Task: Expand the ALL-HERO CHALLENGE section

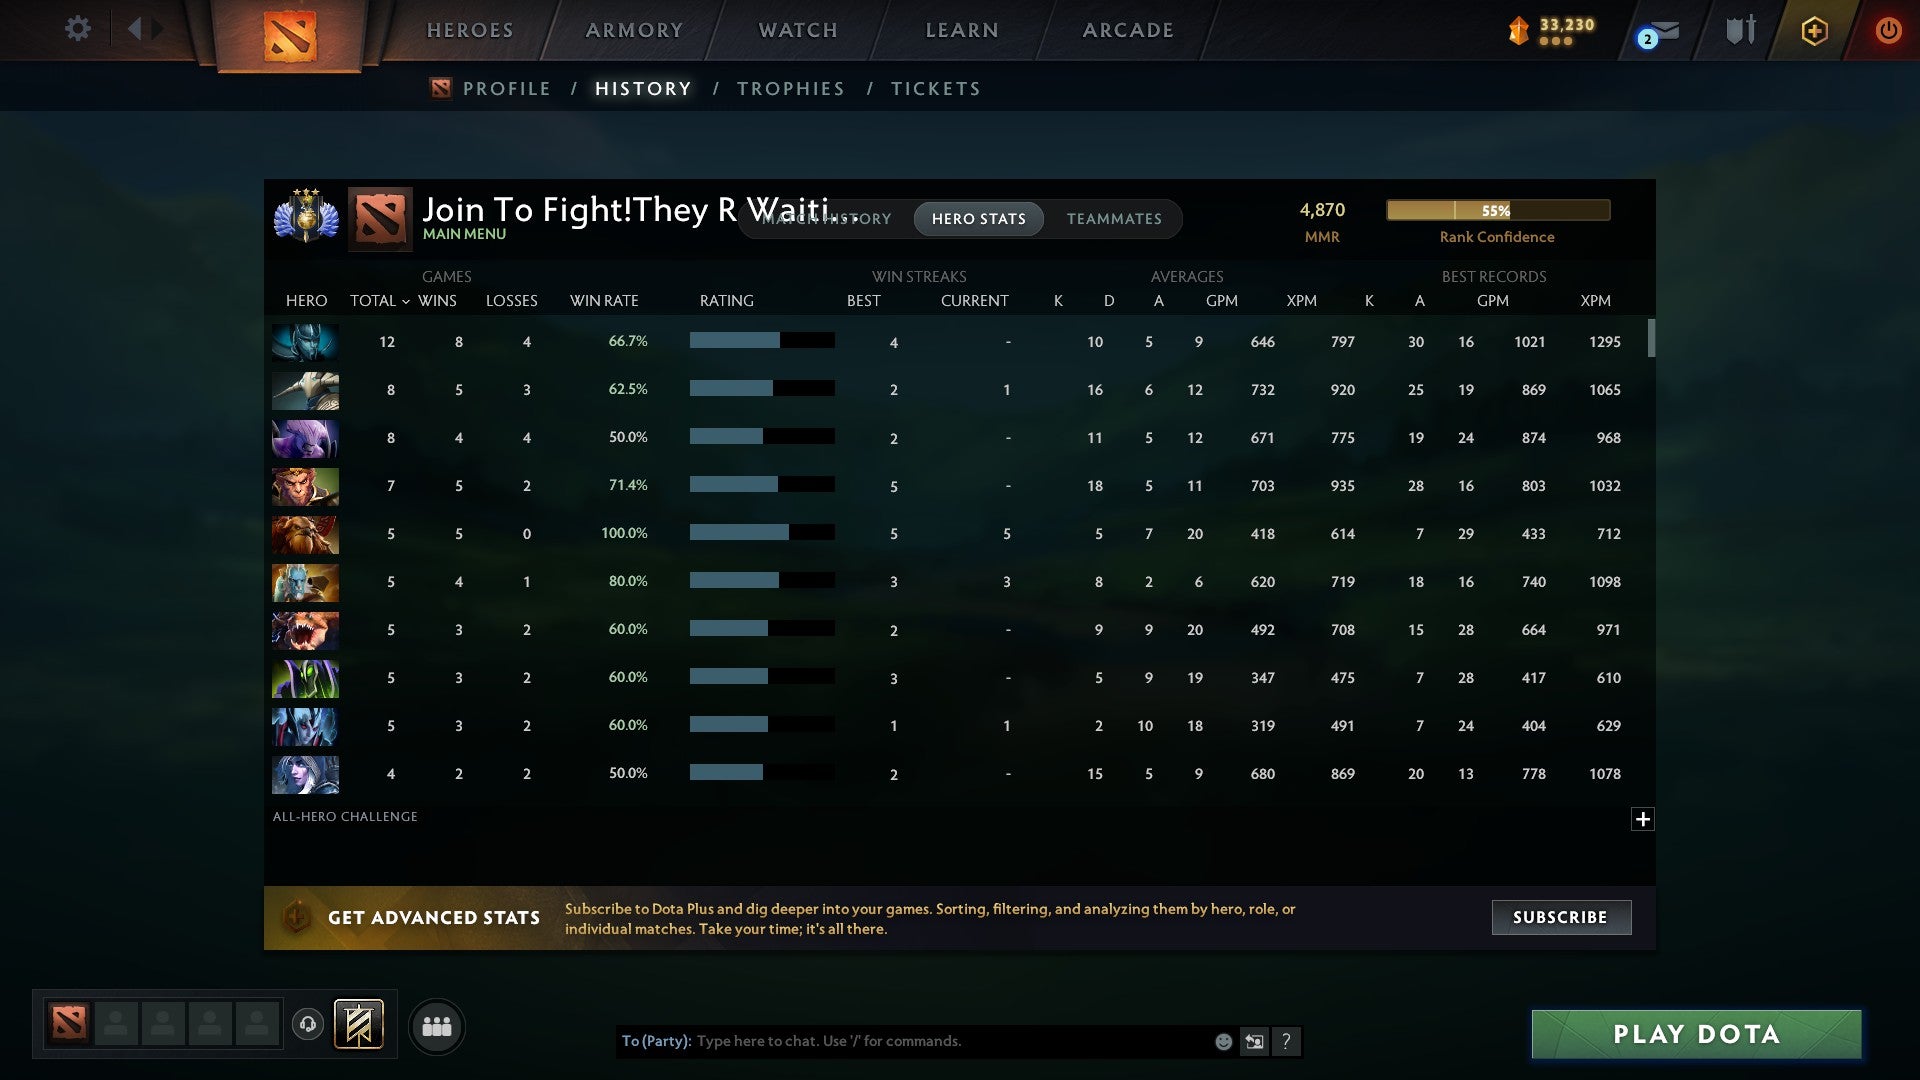Action: [x=1643, y=818]
